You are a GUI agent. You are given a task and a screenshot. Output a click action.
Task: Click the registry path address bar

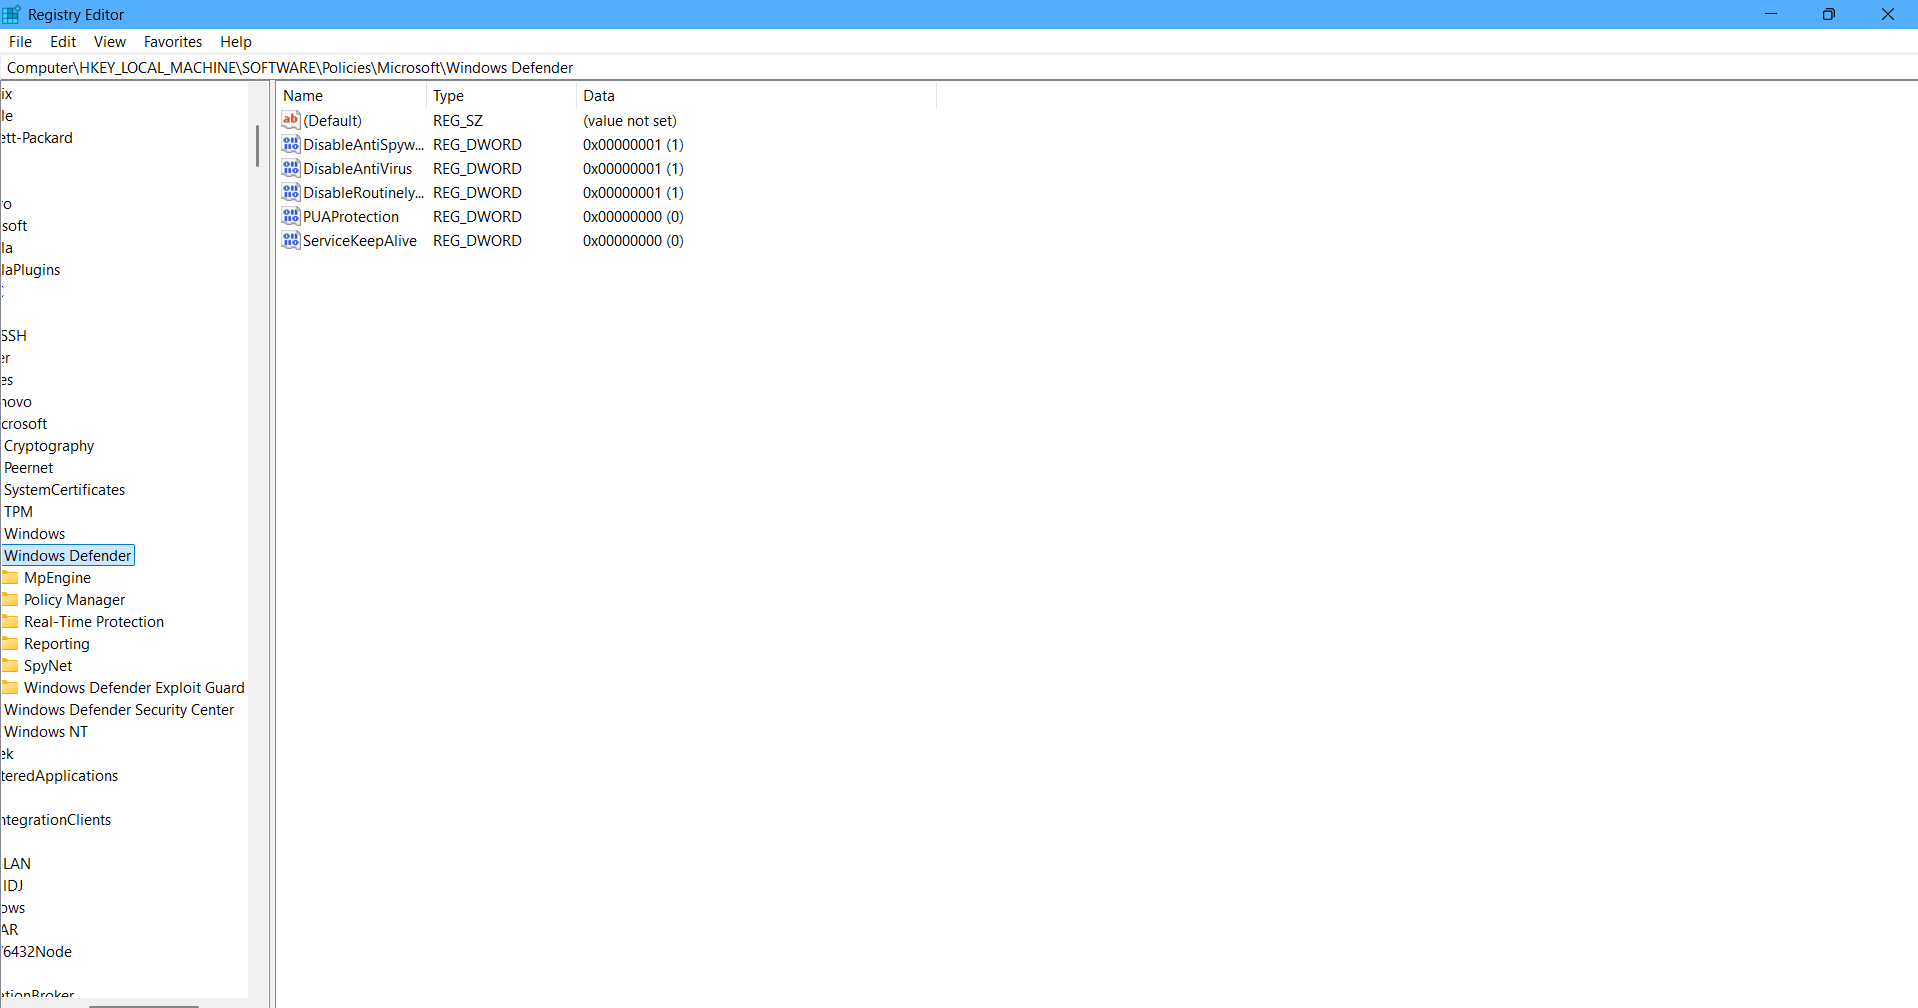click(959, 68)
